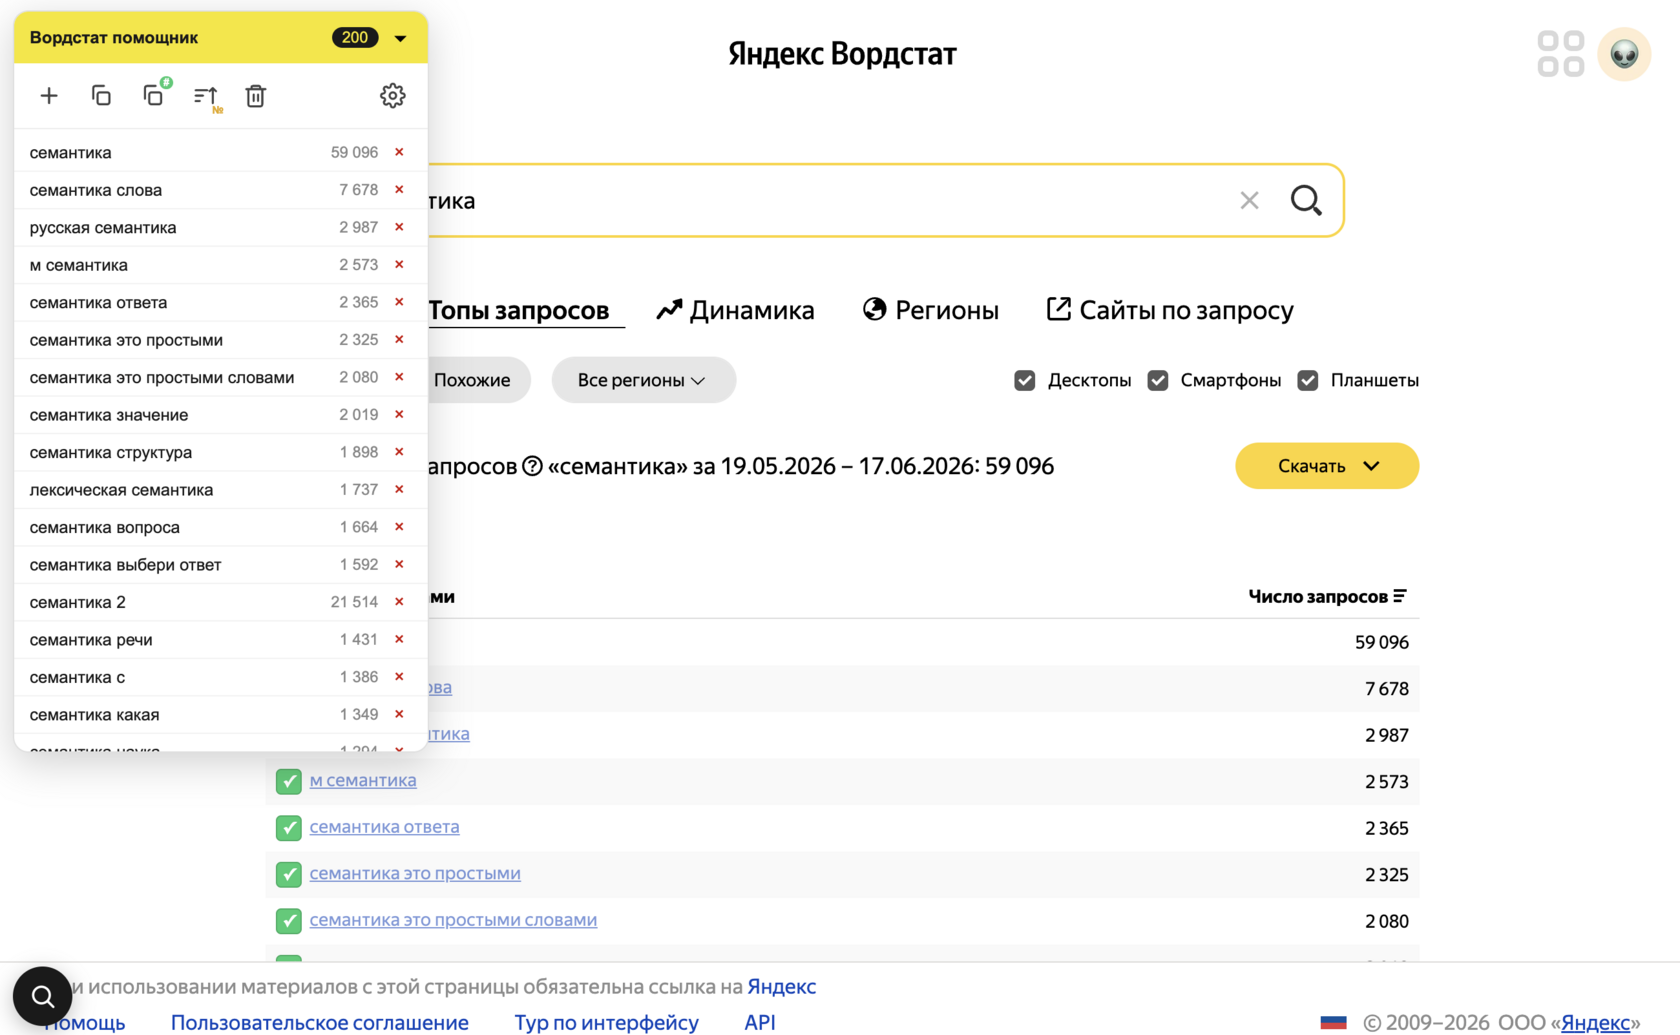Image resolution: width=1680 pixels, height=1035 pixels.
Task: Toggle the green checkbox beside the "семантика ответа" link
Action: tap(289, 828)
